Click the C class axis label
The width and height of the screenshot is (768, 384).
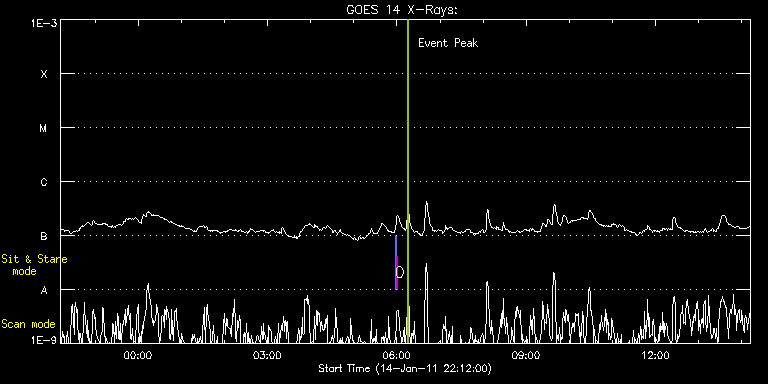click(44, 182)
